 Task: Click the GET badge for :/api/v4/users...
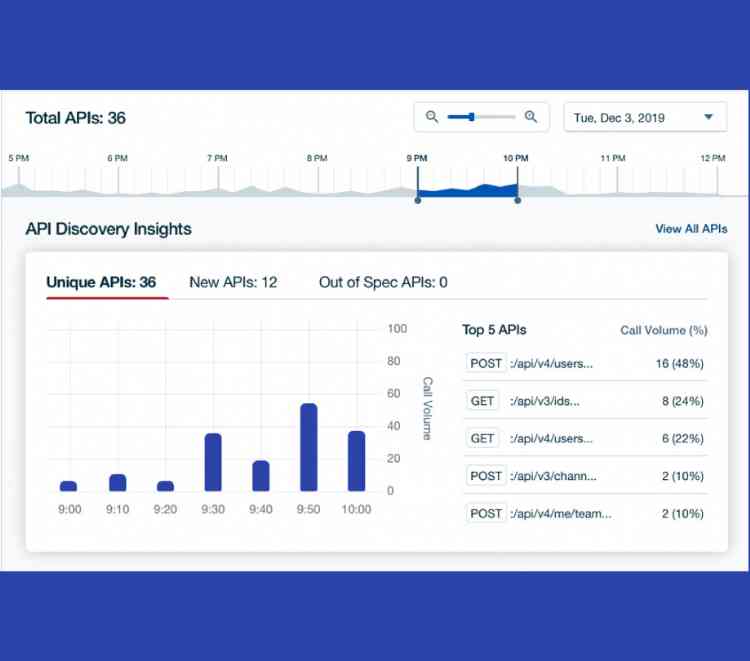click(x=482, y=438)
